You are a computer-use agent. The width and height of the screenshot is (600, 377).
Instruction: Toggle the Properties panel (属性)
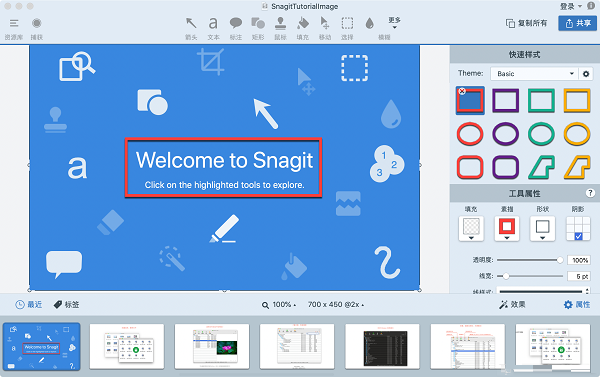pyautogui.click(x=577, y=305)
